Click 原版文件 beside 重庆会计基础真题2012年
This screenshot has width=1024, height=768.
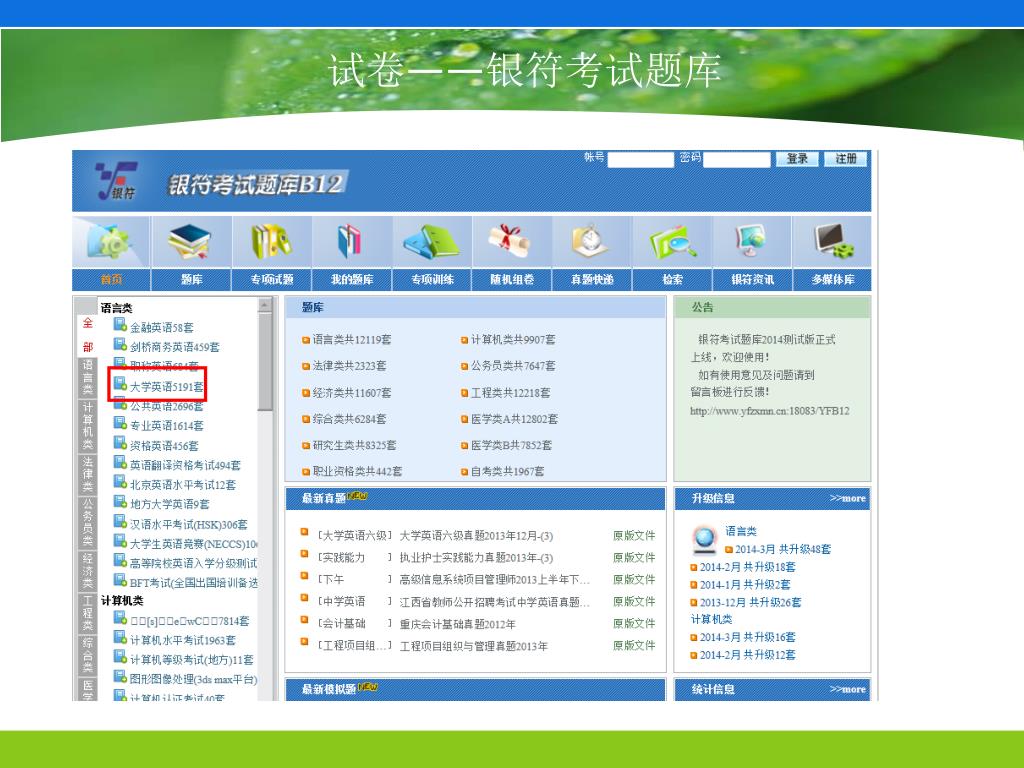pos(633,624)
